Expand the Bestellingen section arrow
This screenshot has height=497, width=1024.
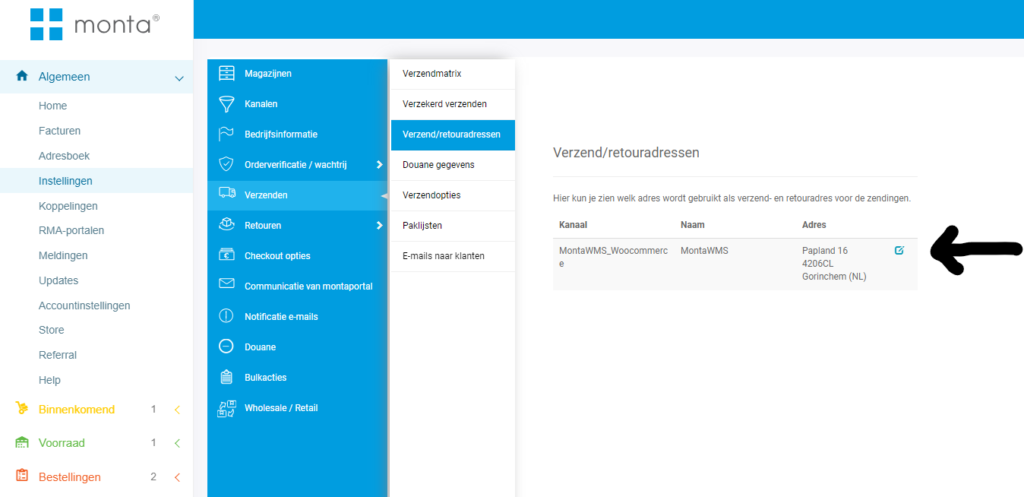click(176, 477)
